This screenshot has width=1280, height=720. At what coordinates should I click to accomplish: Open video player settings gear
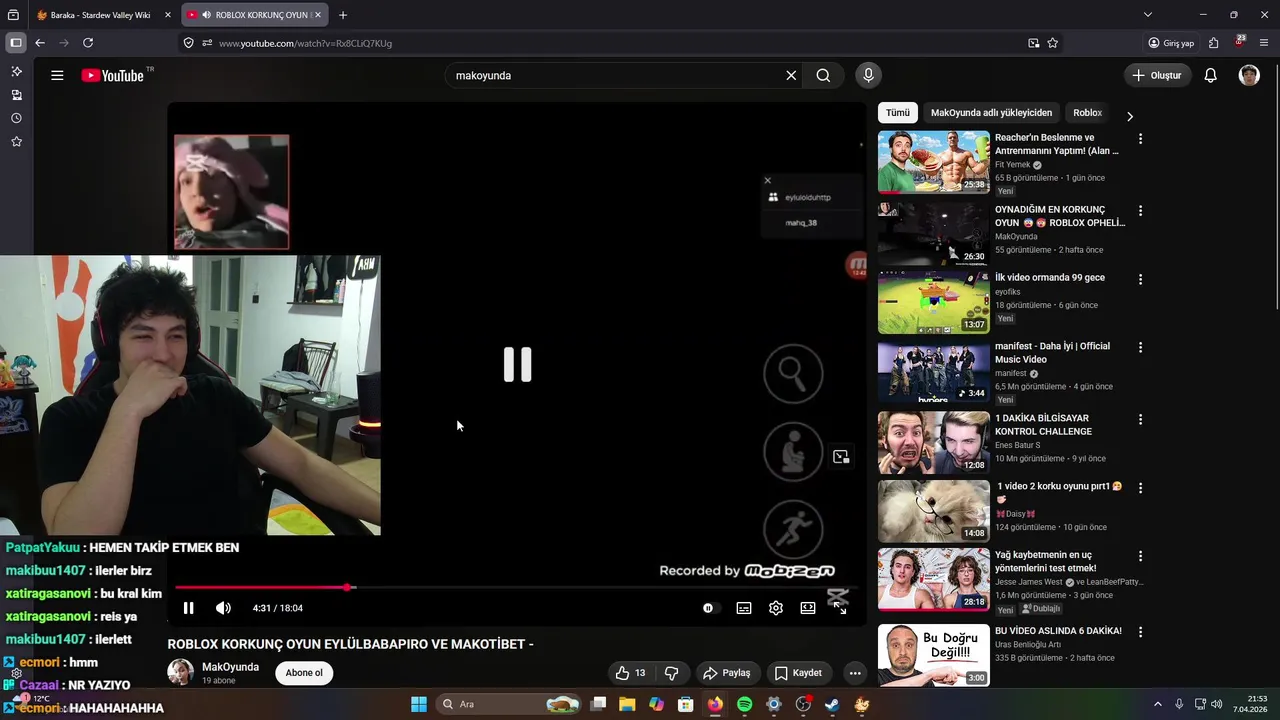point(776,608)
